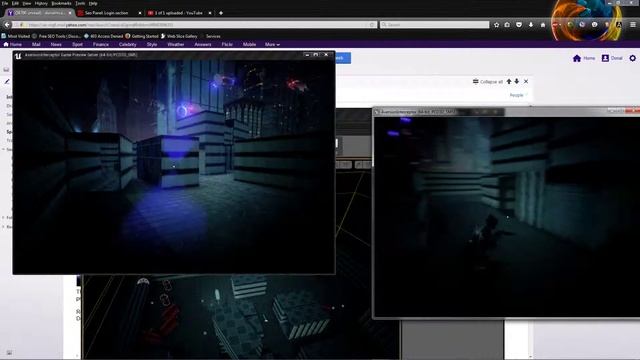Click the letter A extension icon
Image resolution: width=640 pixels, height=360 pixels.
pos(619,25)
